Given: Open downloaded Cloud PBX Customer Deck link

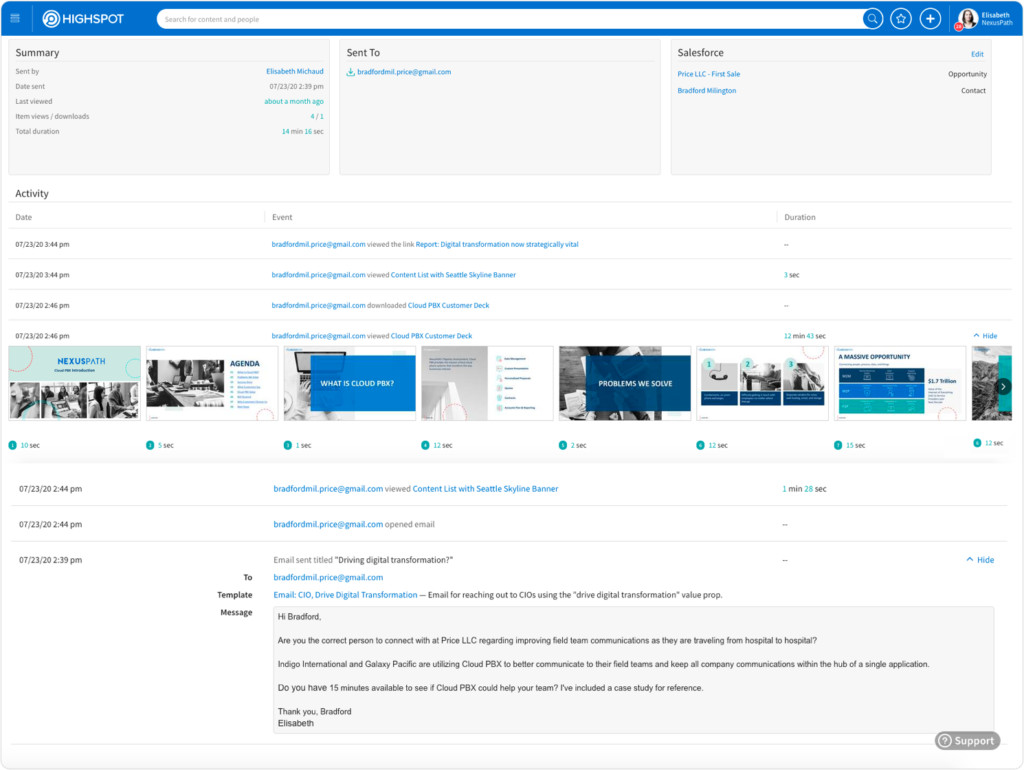Looking at the screenshot, I should (449, 306).
